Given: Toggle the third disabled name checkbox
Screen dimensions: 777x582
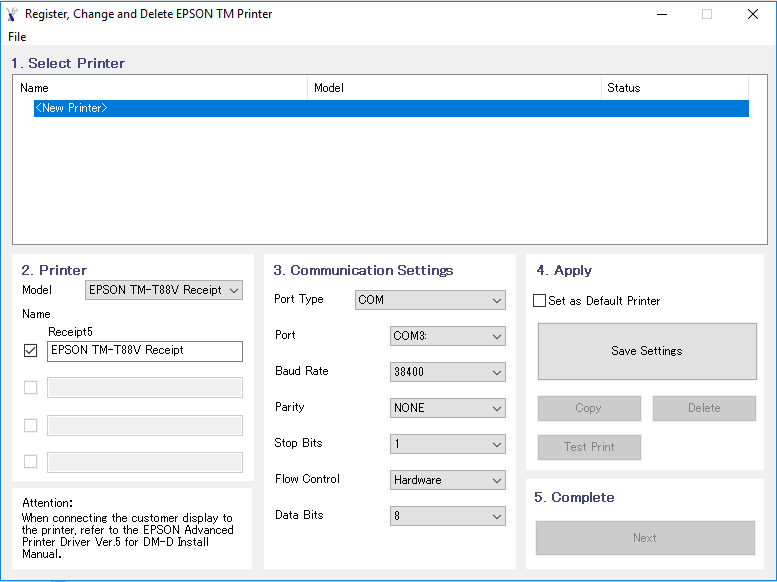Looking at the screenshot, I should coord(31,425).
